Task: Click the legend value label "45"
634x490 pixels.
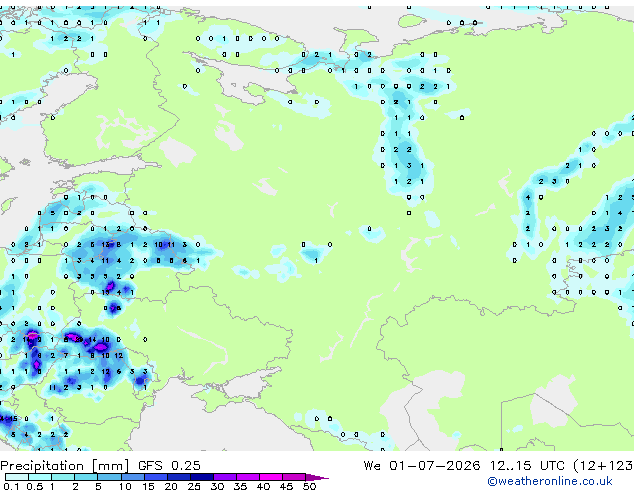Action: pos(286,486)
